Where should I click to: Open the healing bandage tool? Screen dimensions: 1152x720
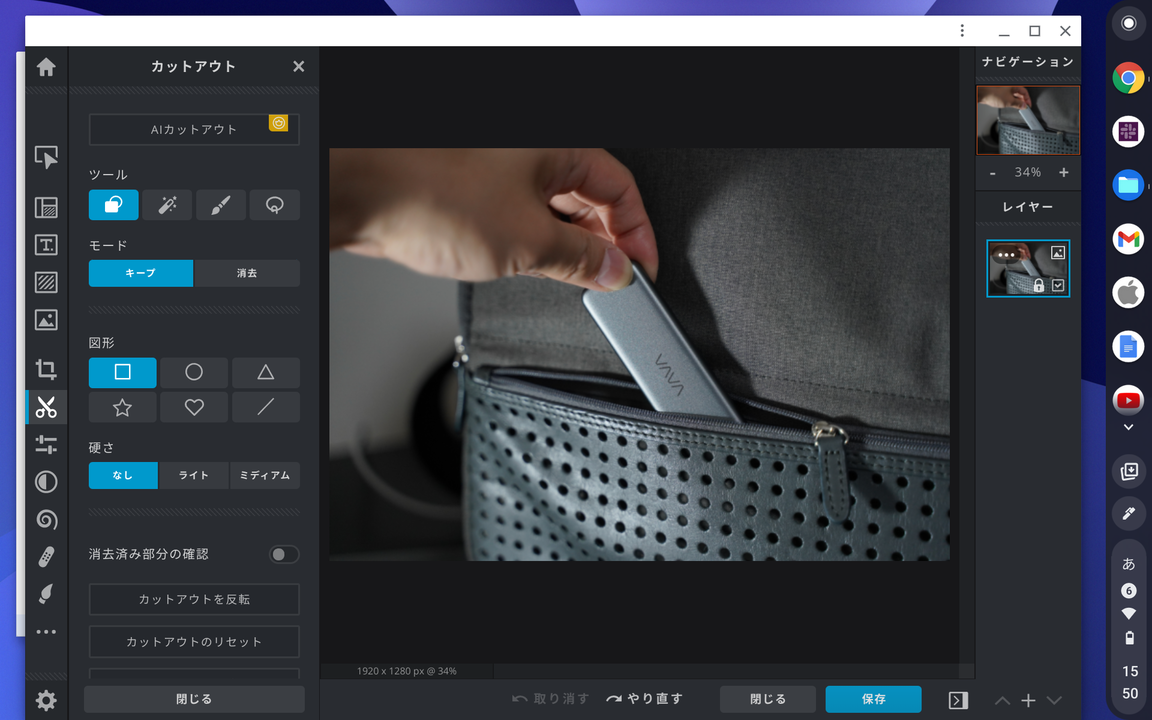(46, 557)
